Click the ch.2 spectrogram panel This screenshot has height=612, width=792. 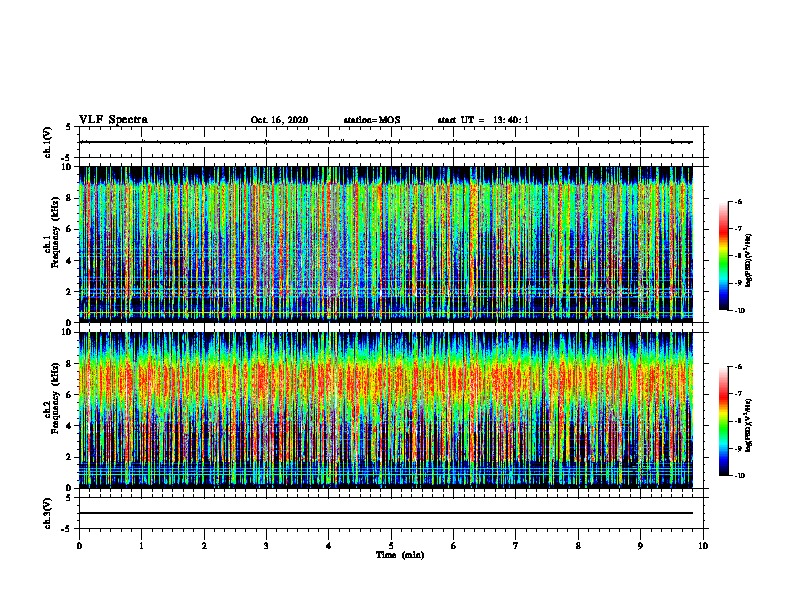(386, 410)
